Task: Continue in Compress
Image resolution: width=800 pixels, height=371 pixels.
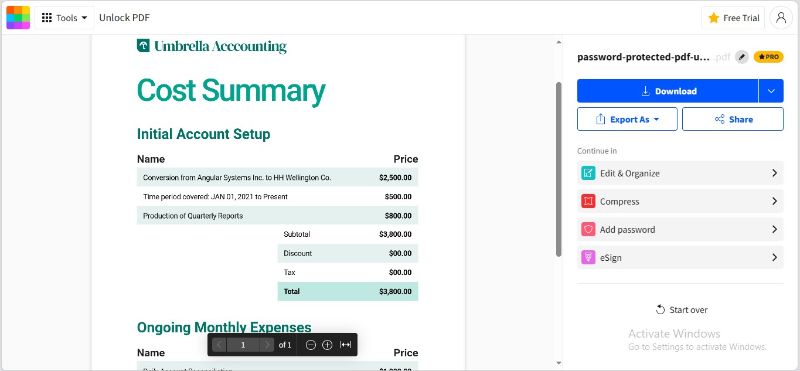Action: (680, 201)
